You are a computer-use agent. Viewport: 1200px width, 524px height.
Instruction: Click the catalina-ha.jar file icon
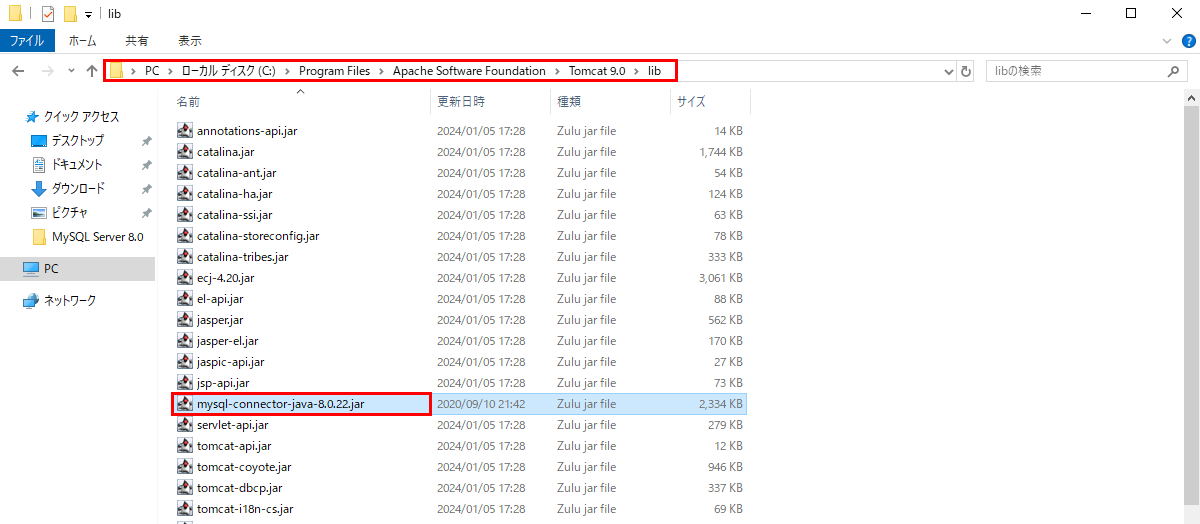click(x=184, y=194)
